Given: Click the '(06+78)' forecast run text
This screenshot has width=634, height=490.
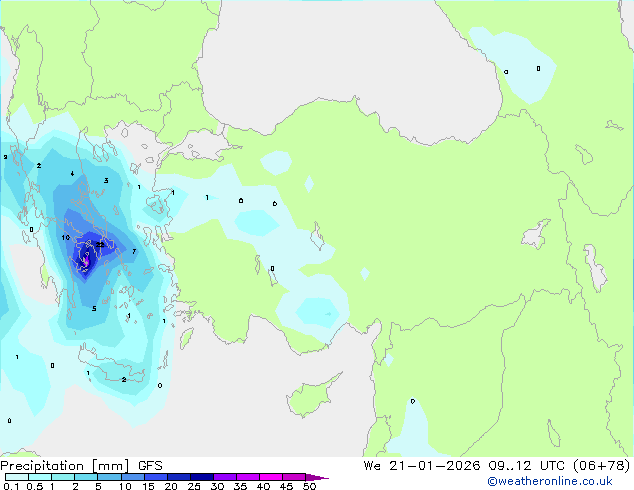Looking at the screenshot, I should pyautogui.click(x=602, y=466).
